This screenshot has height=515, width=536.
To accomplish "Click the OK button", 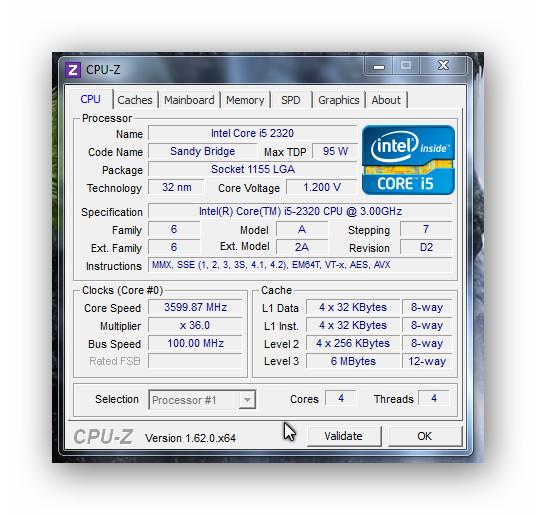I will click(x=425, y=436).
